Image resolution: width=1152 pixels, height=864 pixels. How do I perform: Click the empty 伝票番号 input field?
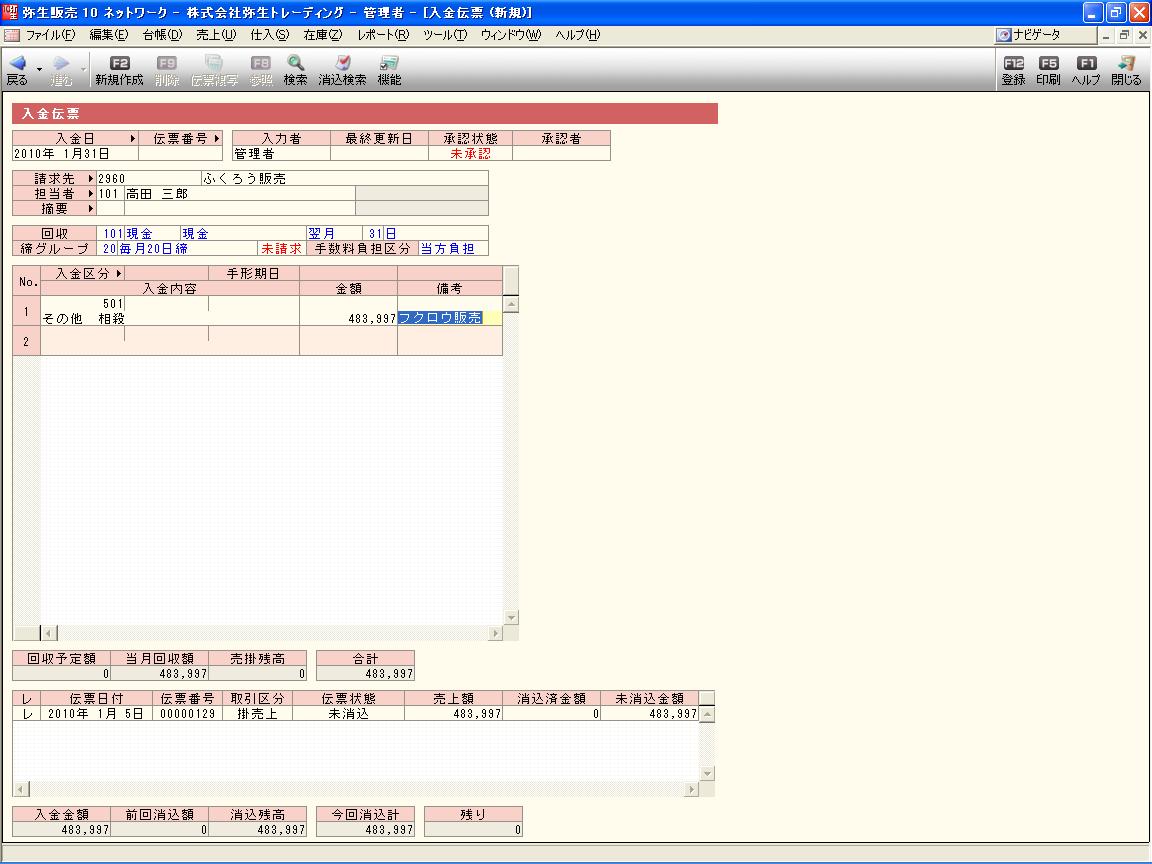(x=180, y=154)
